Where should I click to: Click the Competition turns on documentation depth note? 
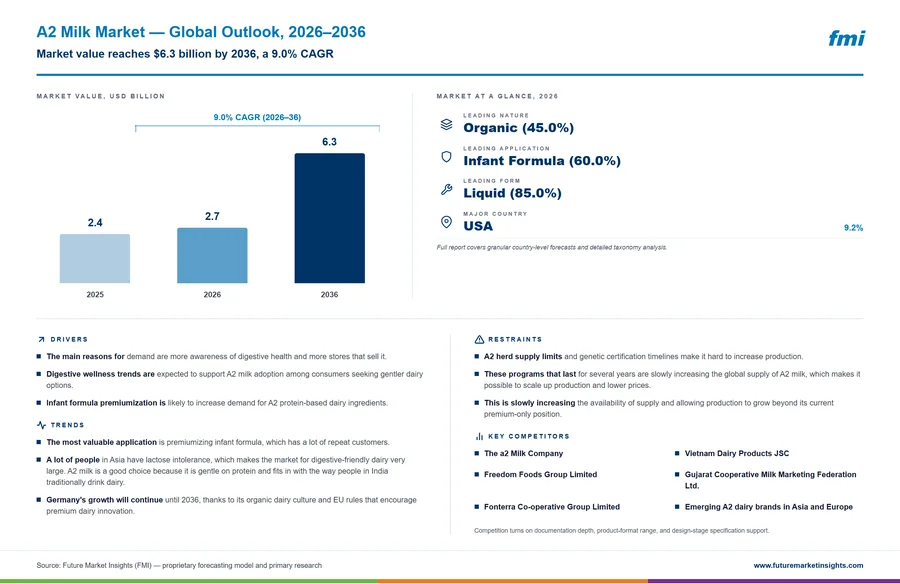pyautogui.click(x=621, y=531)
